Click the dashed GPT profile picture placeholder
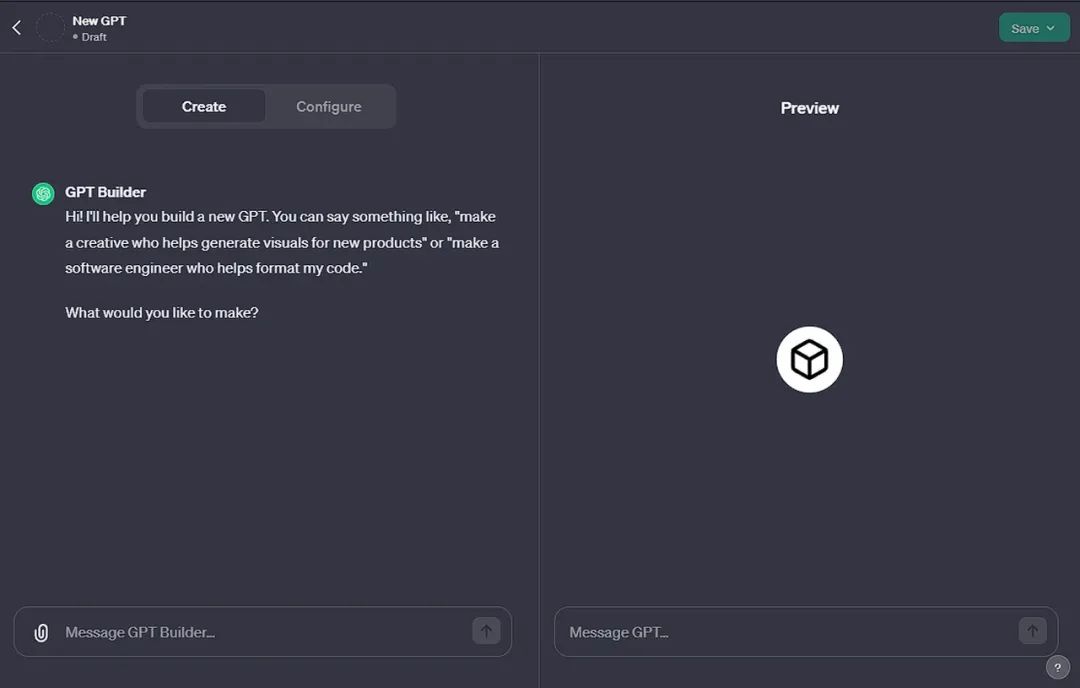Screen dimensions: 1080x688 point(50,28)
